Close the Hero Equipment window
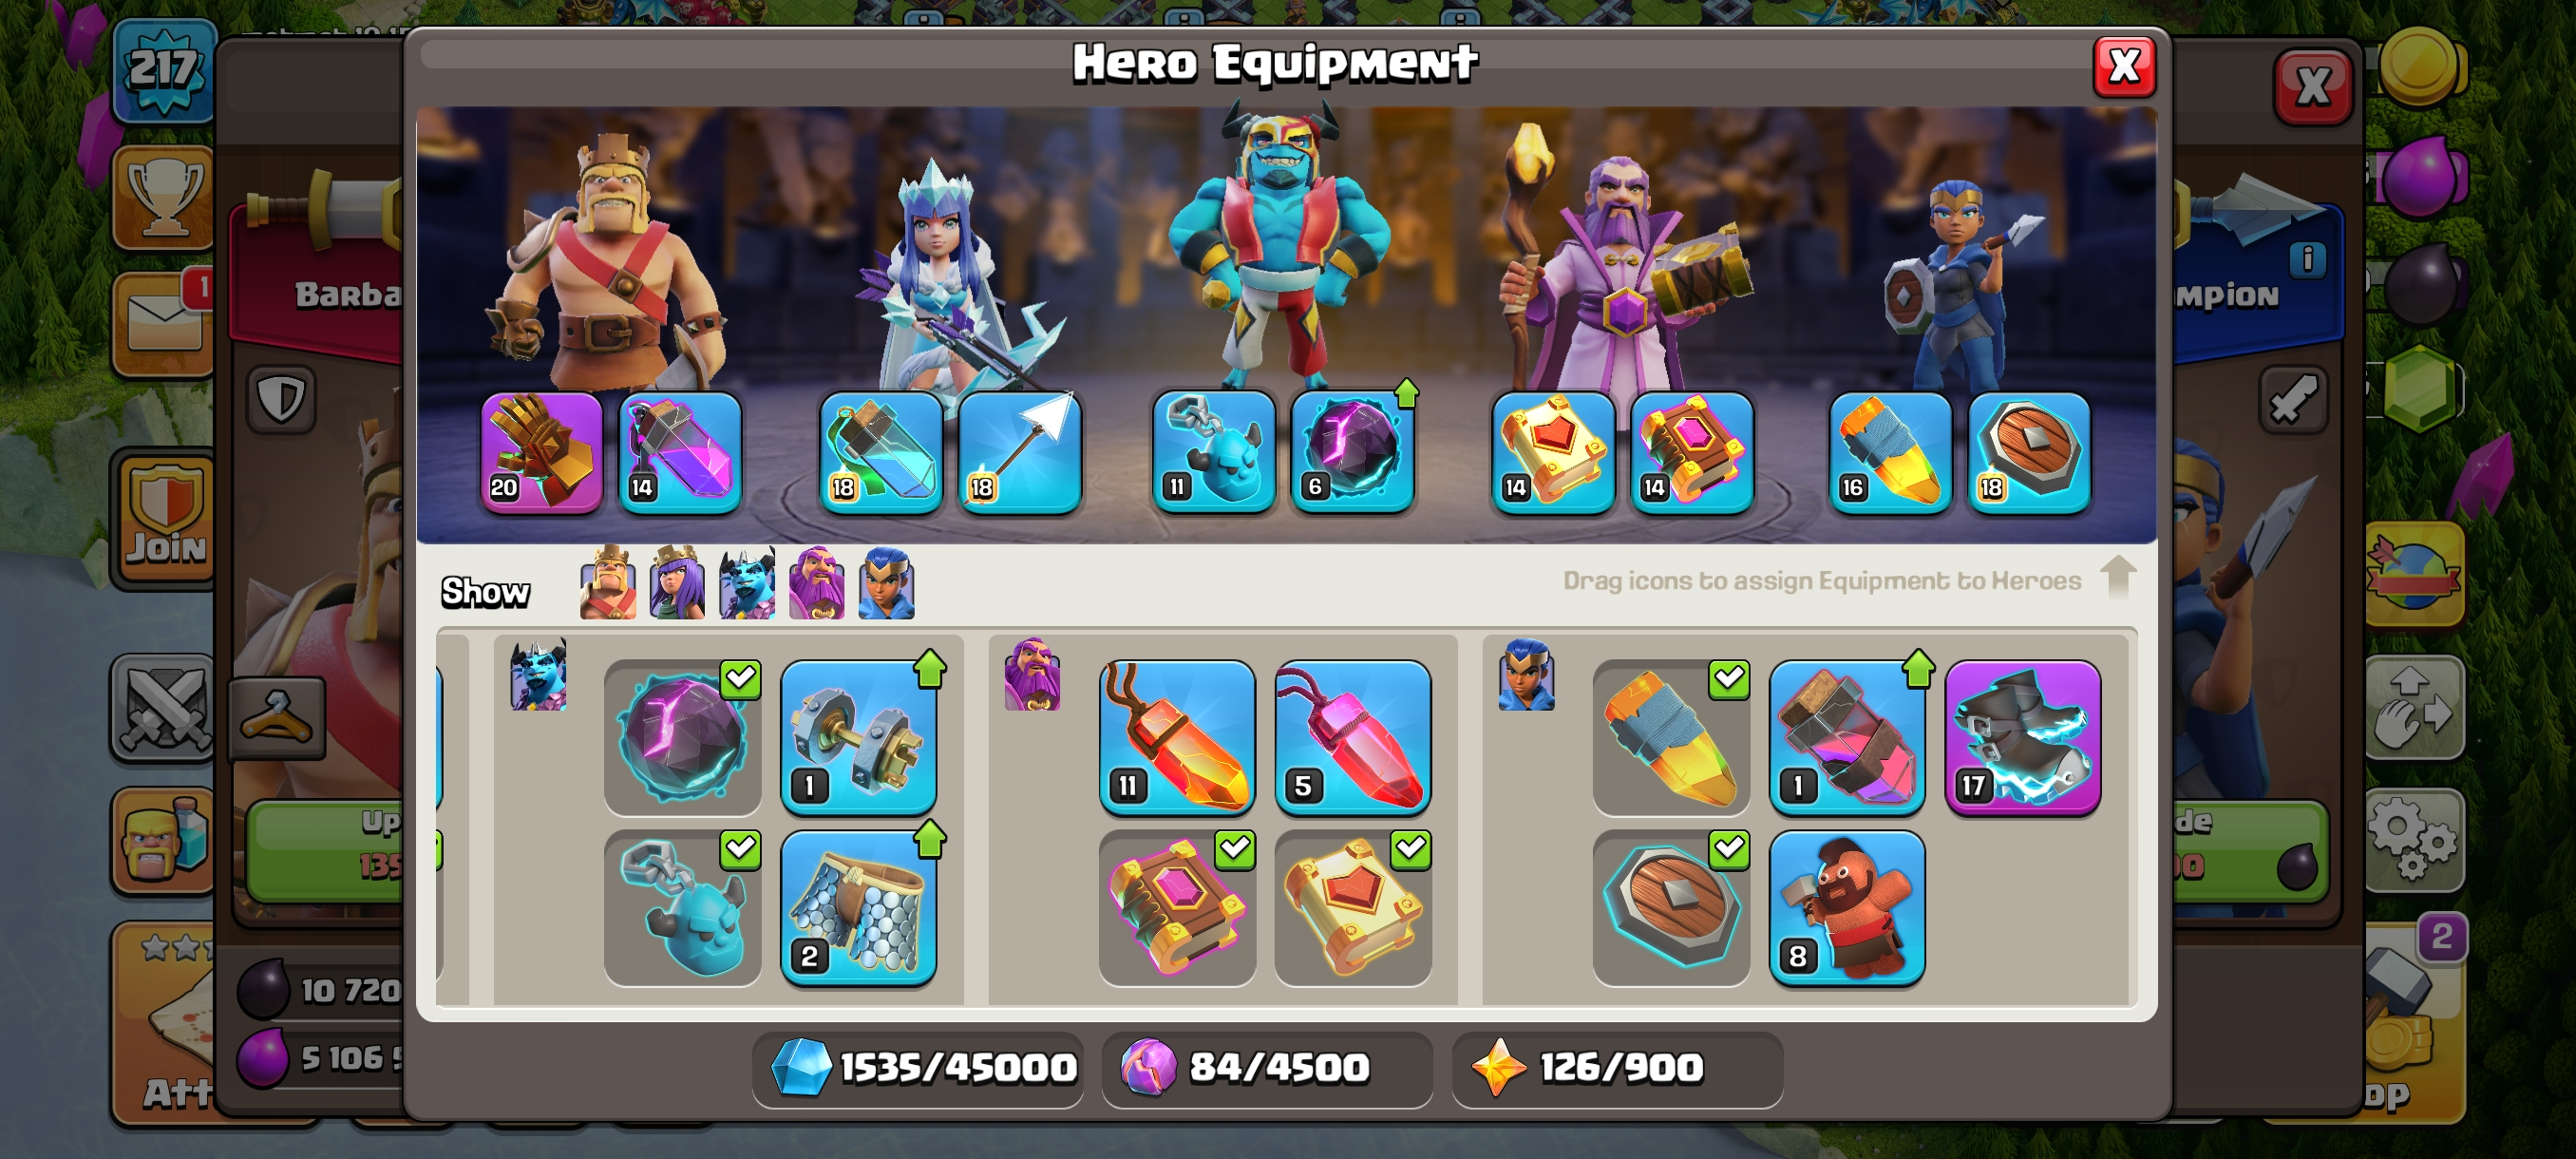The image size is (2576, 1159). point(2123,67)
